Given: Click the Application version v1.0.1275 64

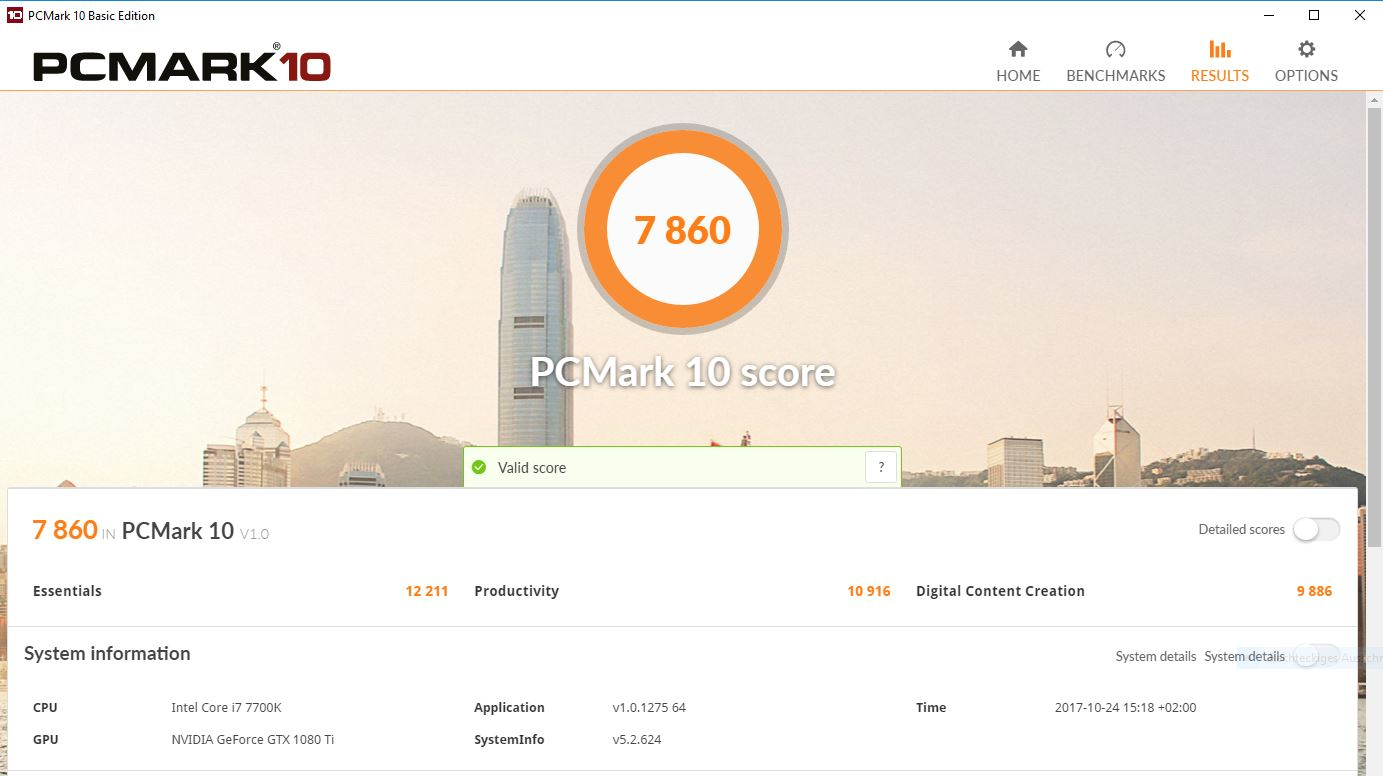Looking at the screenshot, I should (649, 707).
